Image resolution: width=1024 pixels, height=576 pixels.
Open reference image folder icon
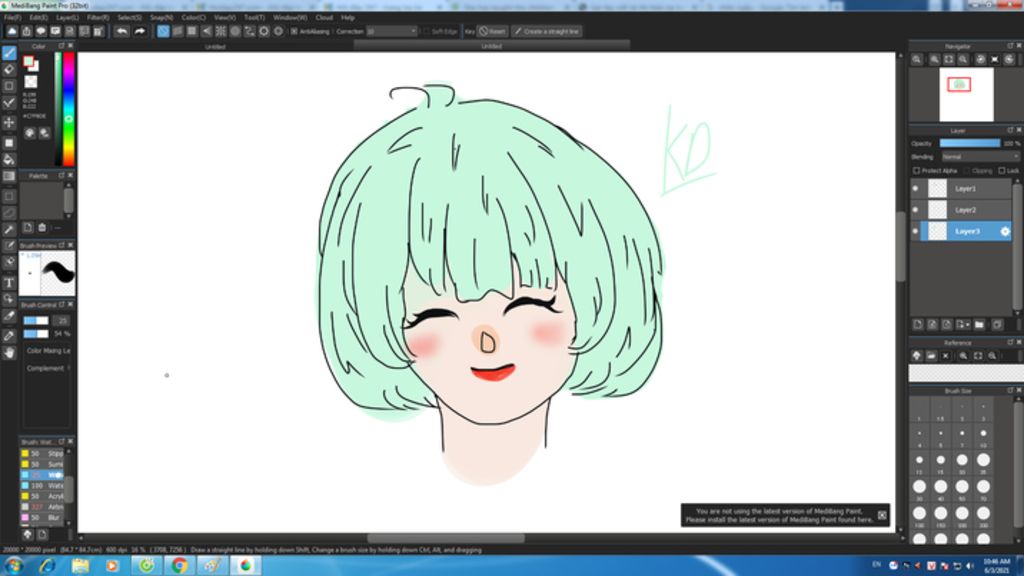pos(931,356)
